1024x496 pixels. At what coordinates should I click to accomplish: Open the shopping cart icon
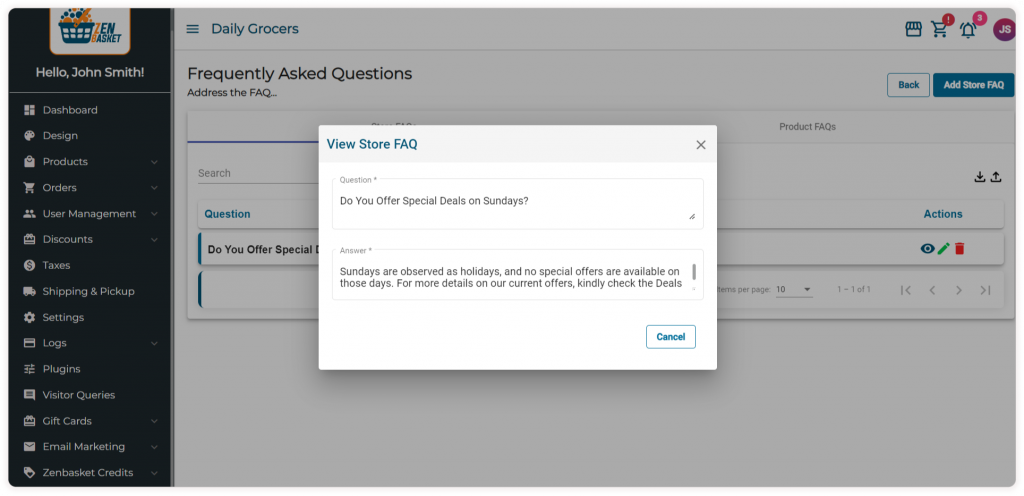[x=940, y=29]
